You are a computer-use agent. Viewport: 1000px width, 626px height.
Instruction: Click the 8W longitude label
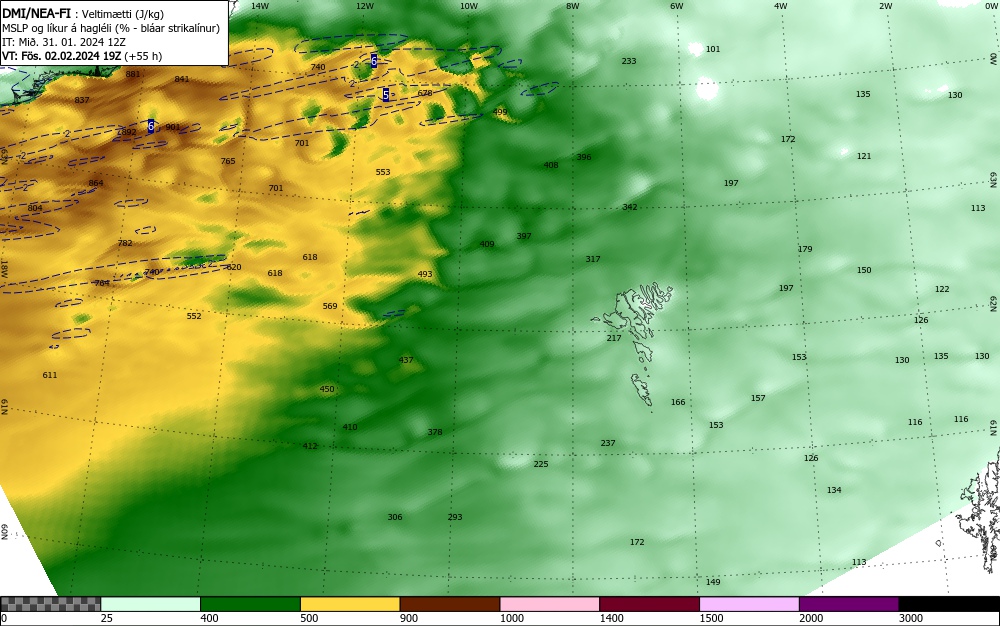573,6
